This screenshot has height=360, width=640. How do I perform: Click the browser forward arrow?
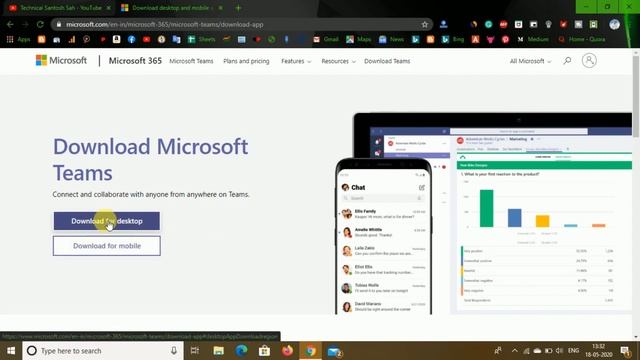(25, 24)
